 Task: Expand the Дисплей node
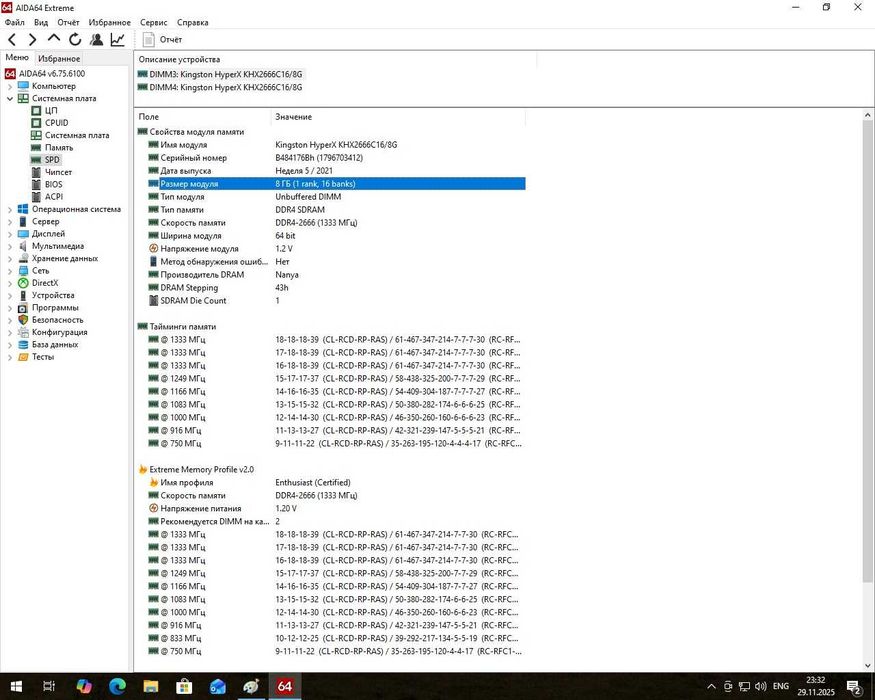pos(9,234)
